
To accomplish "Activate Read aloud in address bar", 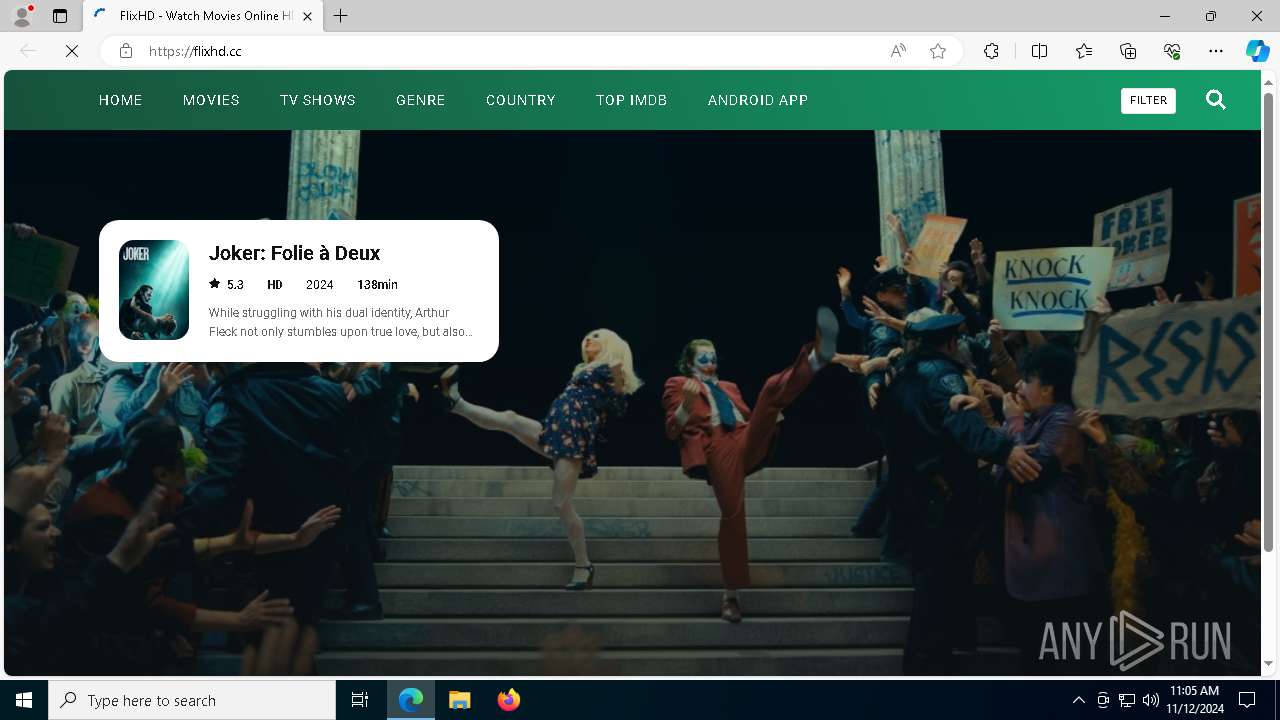I will point(898,51).
